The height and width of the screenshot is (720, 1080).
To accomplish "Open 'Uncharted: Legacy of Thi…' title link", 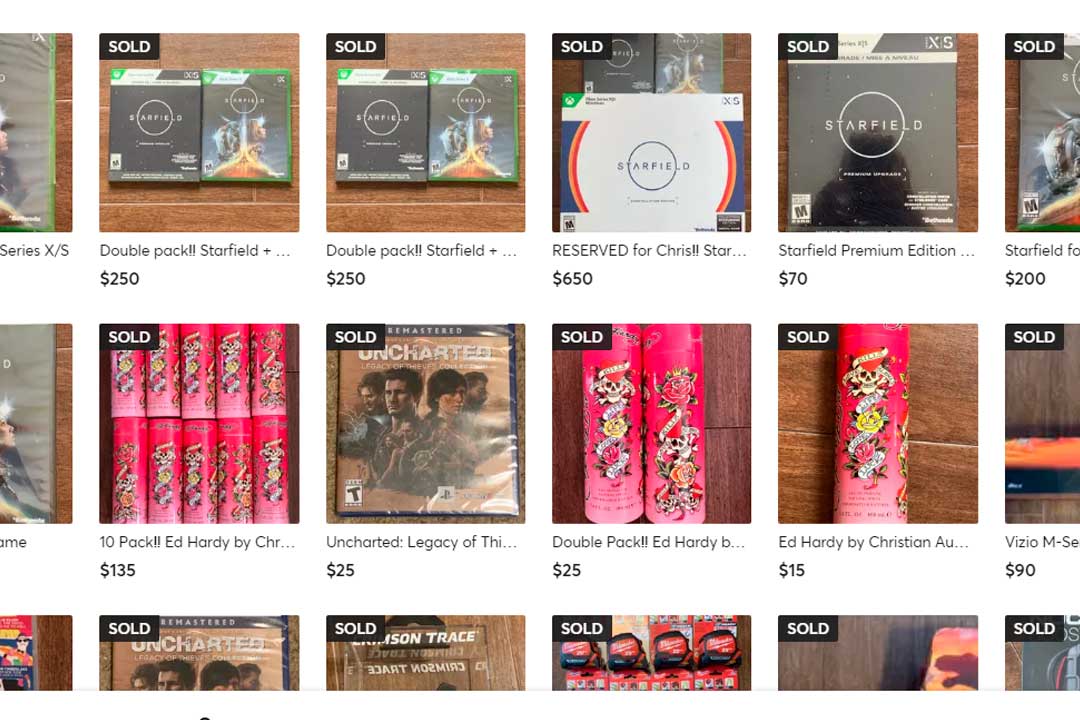I will 421,542.
